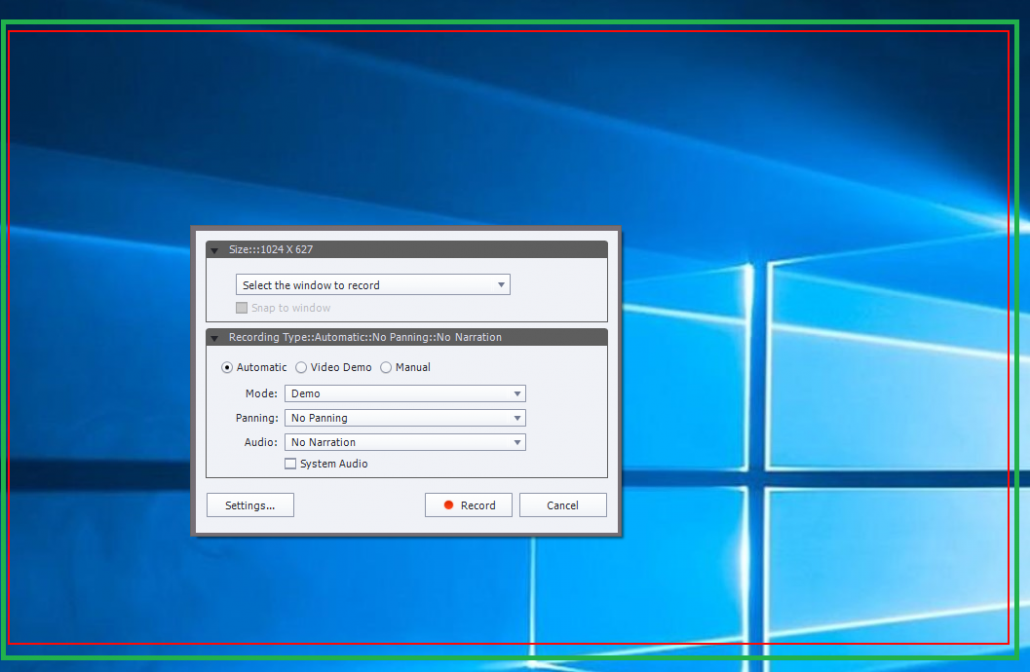Image resolution: width=1030 pixels, height=672 pixels.
Task: Collapse the Recording Type section triangle
Action: [x=214, y=338]
